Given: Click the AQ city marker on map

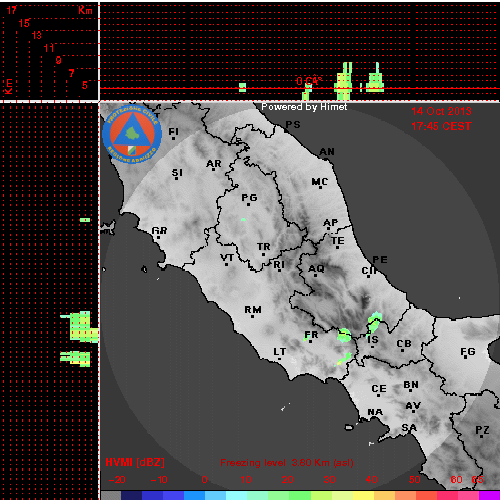Looking at the screenshot, I should 315,275.
